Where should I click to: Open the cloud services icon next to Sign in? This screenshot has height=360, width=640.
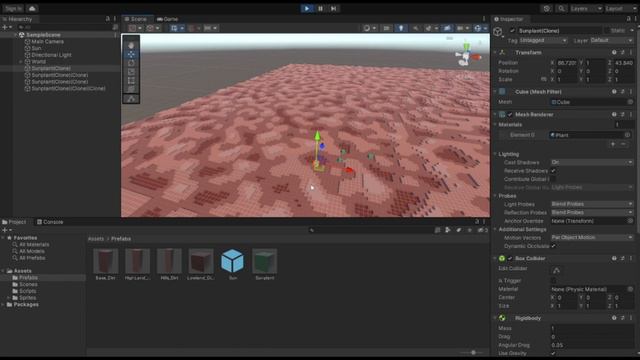(x=32, y=8)
